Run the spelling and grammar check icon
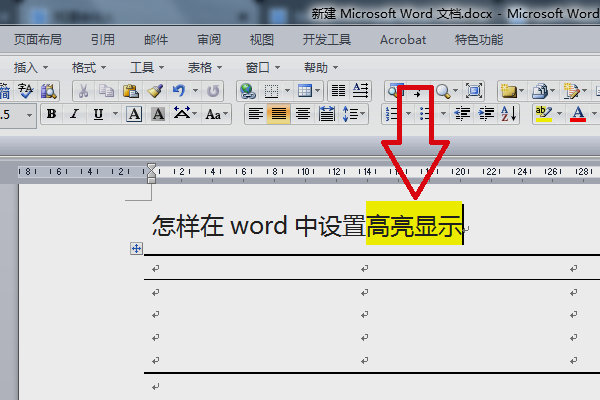 pyautogui.click(x=26, y=91)
